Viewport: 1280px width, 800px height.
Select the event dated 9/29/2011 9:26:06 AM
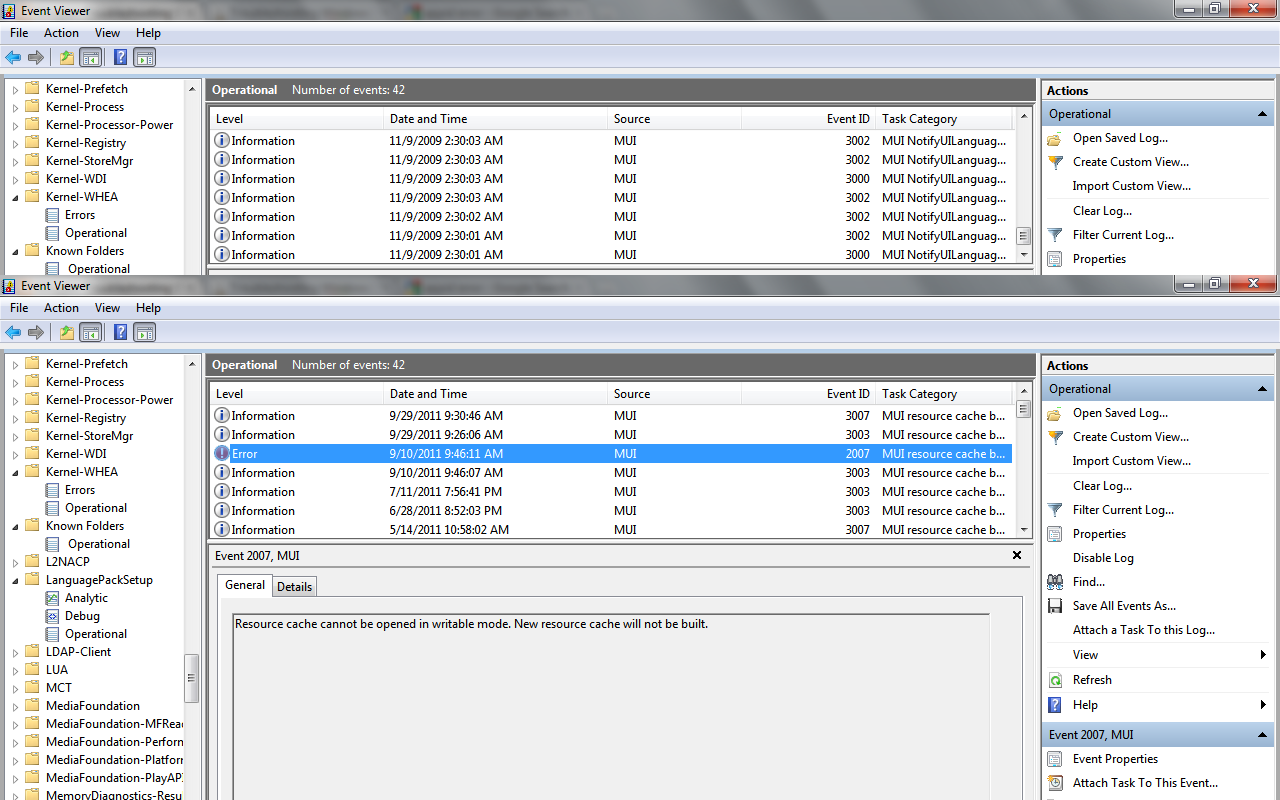point(612,435)
